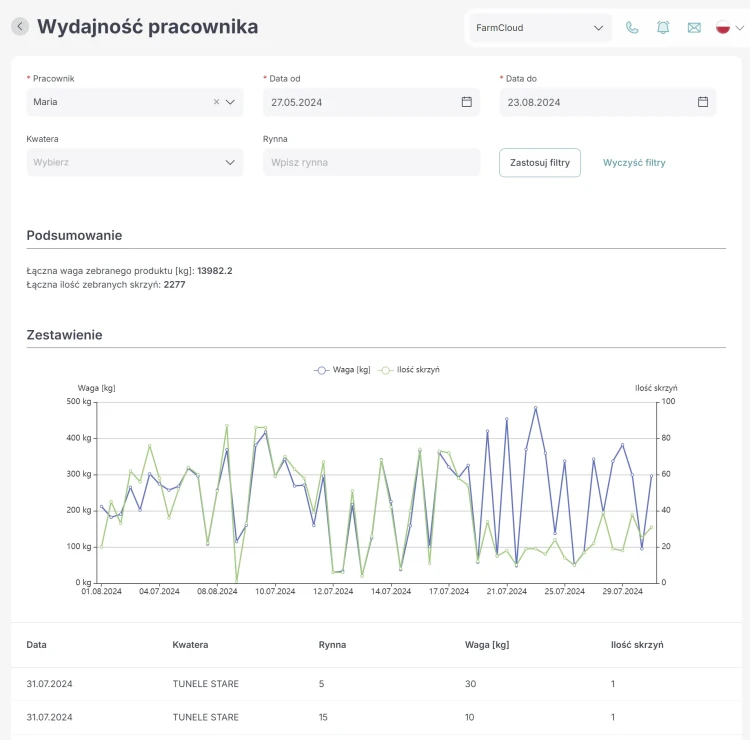Image resolution: width=750 pixels, height=740 pixels.
Task: Click the Waga [kg] table column header
Action: click(486, 644)
